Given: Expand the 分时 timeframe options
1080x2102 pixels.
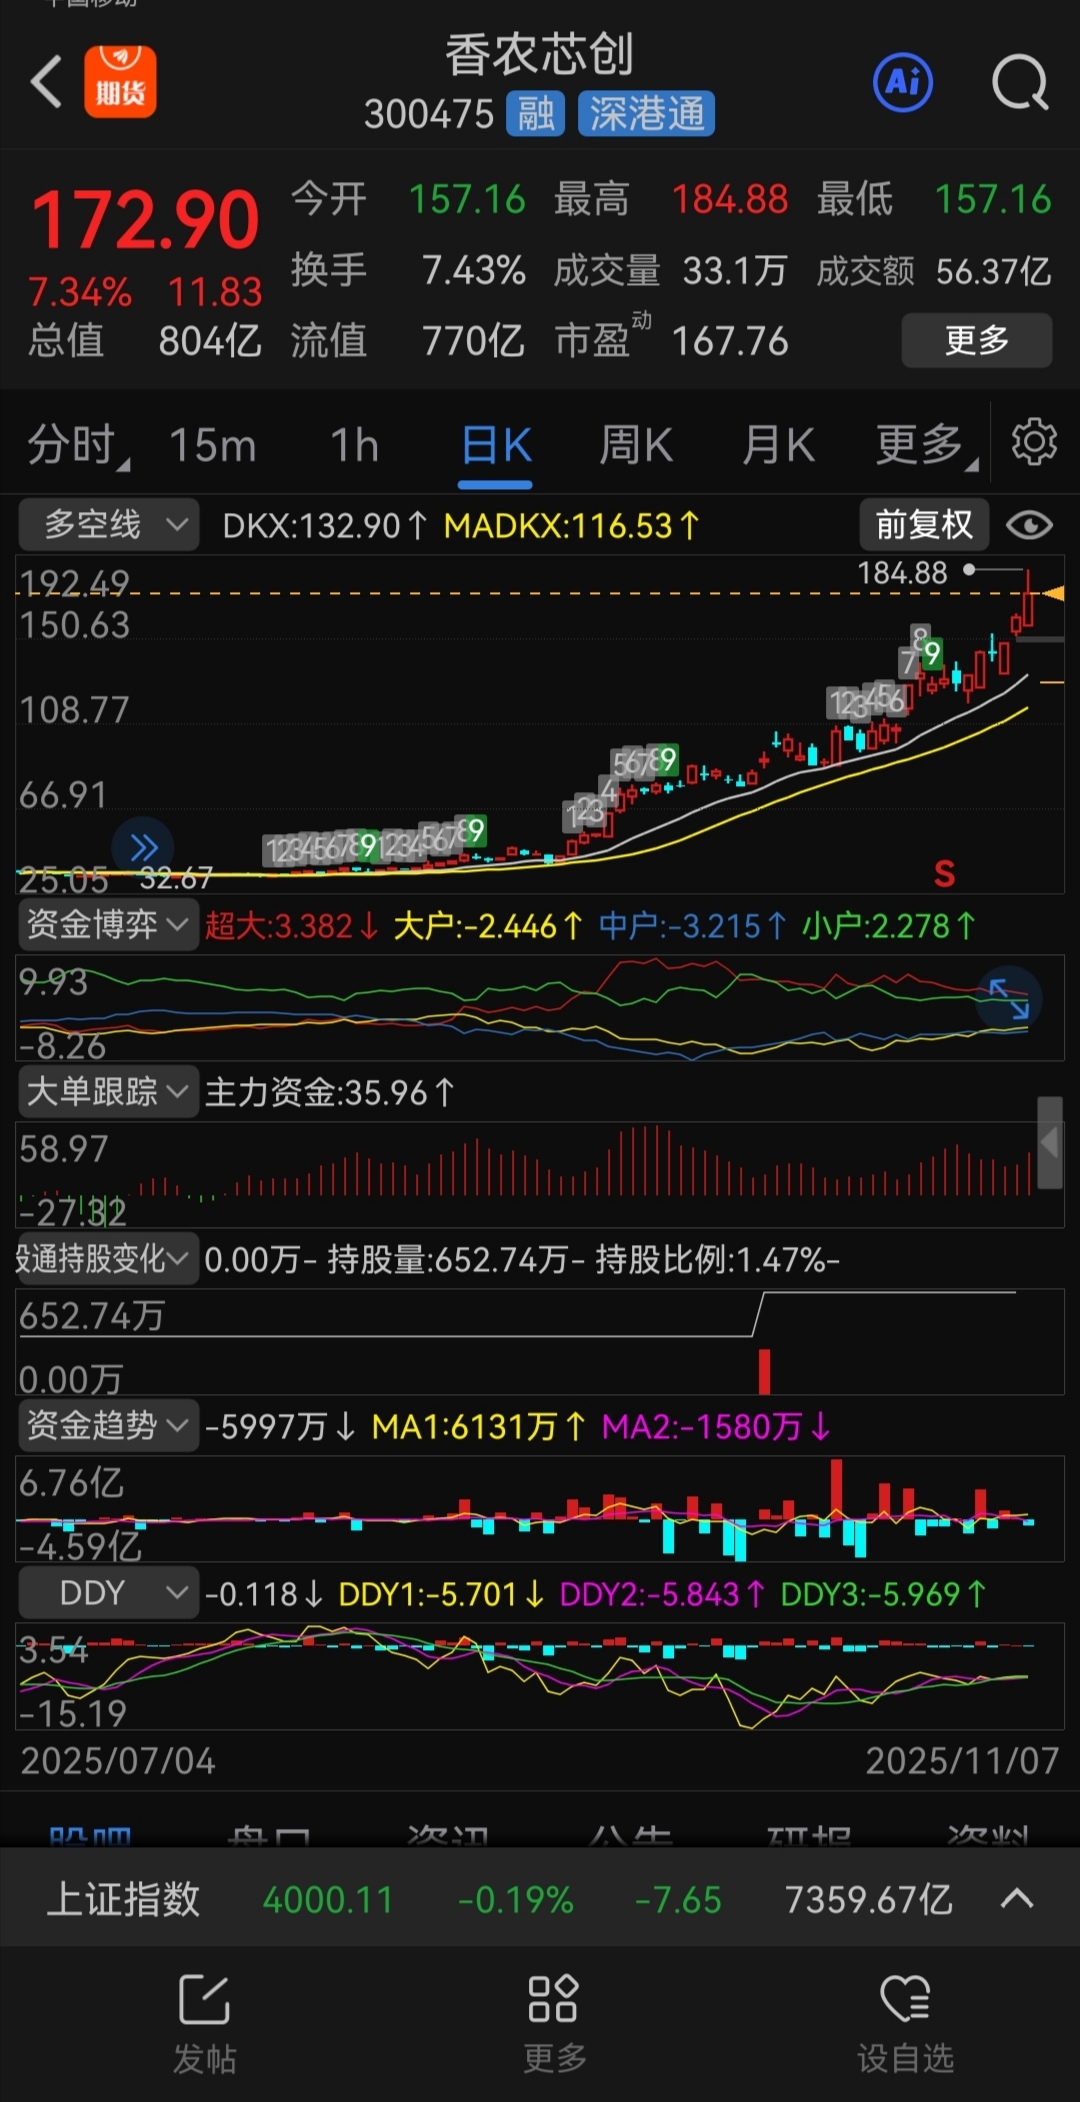Looking at the screenshot, I should pyautogui.click(x=78, y=445).
